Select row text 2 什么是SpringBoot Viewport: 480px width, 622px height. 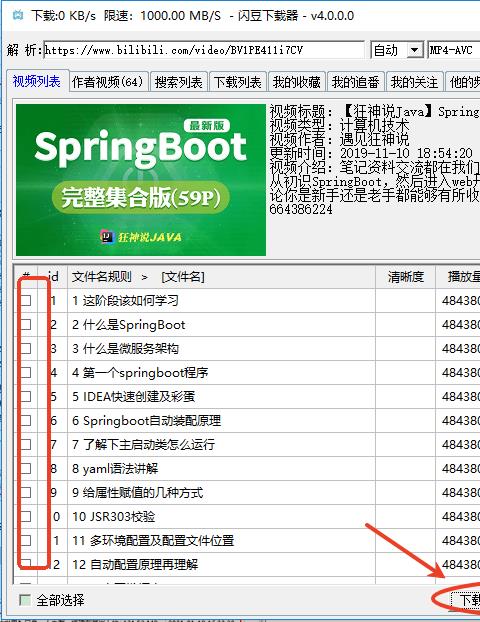click(129, 325)
